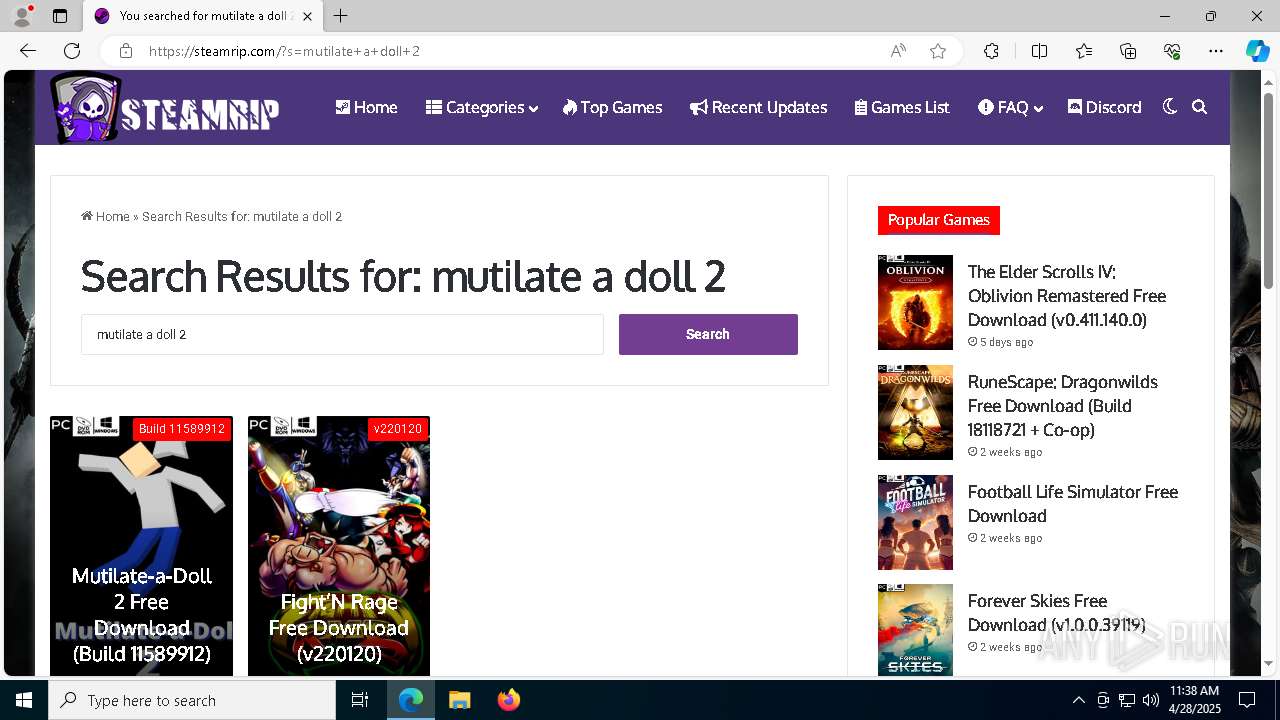Screen dimensions: 1280x720
Task: Go back with the browser back arrow
Action: (x=28, y=51)
